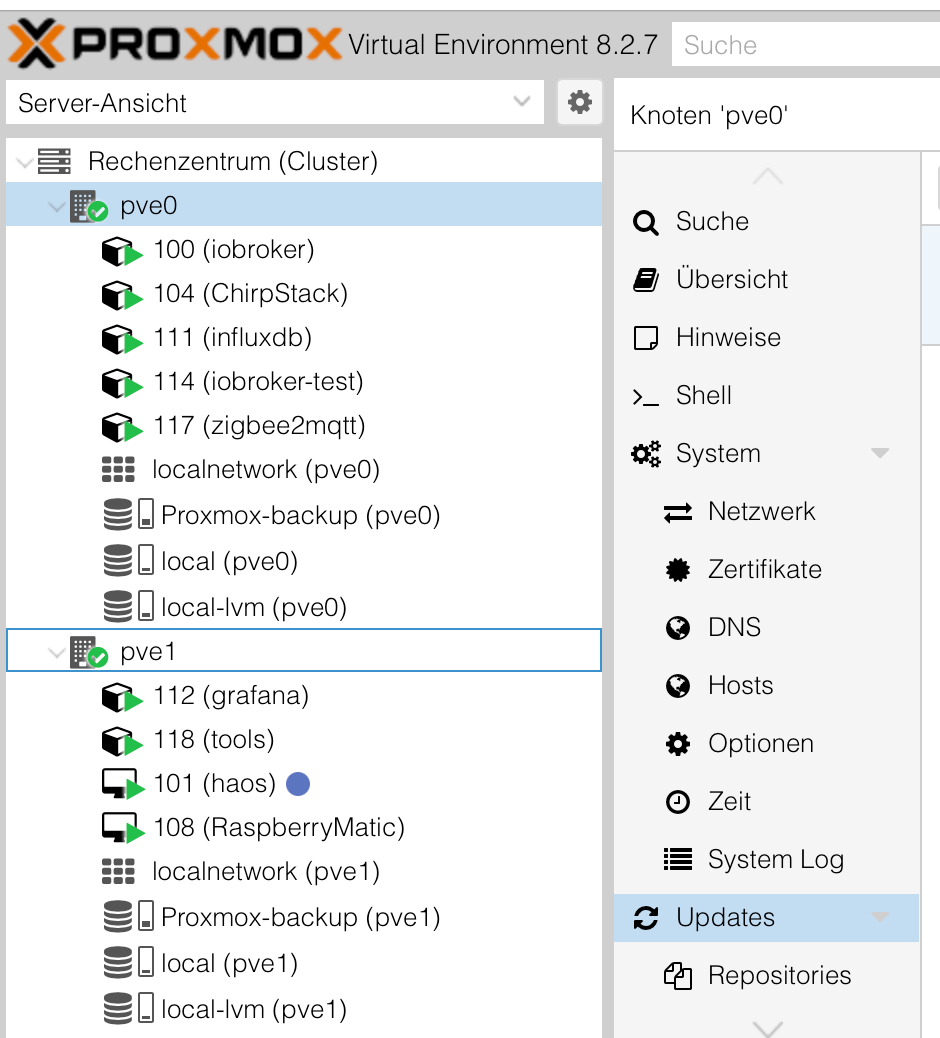Click the list icon beside System Log
Image resolution: width=940 pixels, height=1038 pixels.
(x=678, y=859)
